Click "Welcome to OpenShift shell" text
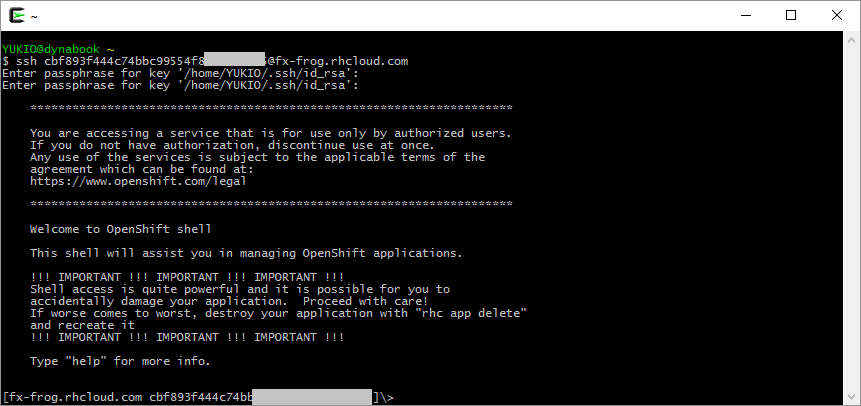This screenshot has width=861, height=406. [120, 229]
